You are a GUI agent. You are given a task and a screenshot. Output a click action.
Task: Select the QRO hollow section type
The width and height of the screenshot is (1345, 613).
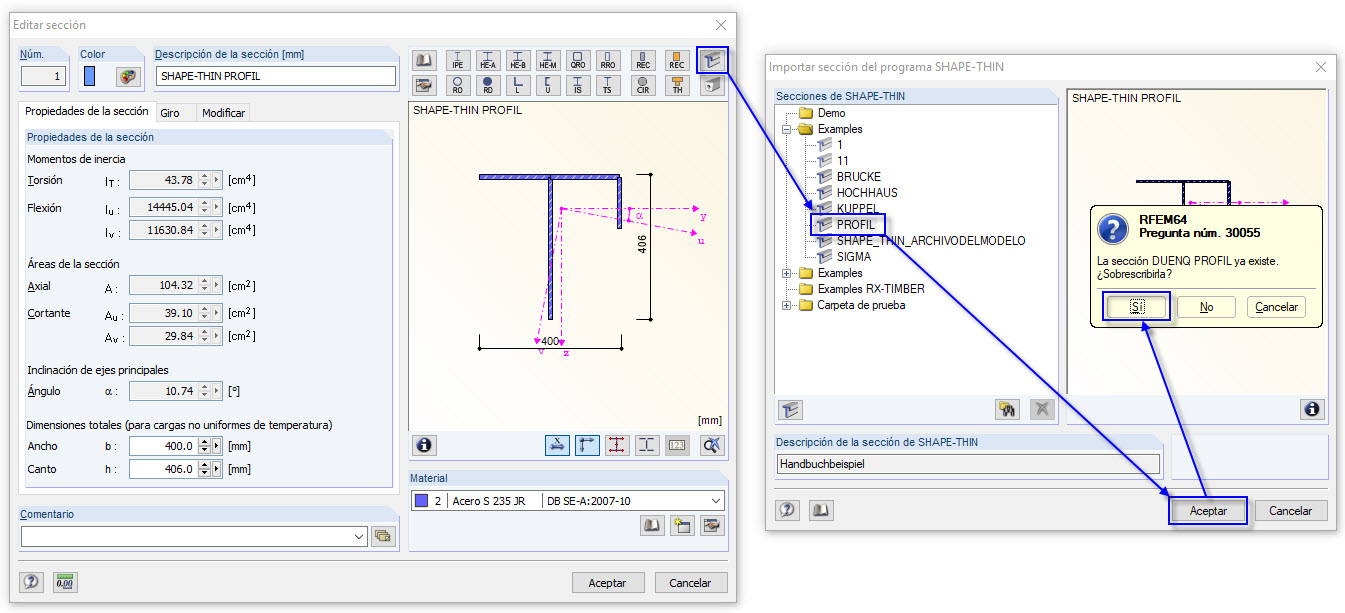(x=578, y=60)
